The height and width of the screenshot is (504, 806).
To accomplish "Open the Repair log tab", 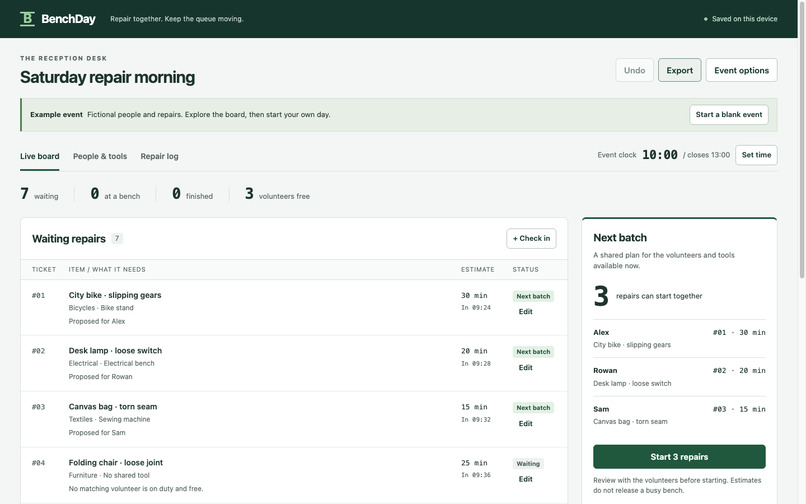I will pos(159,156).
